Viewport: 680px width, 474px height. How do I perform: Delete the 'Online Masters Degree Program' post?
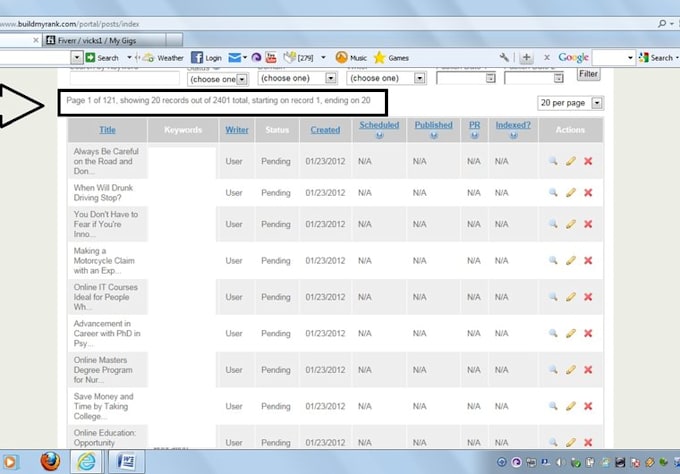[588, 370]
